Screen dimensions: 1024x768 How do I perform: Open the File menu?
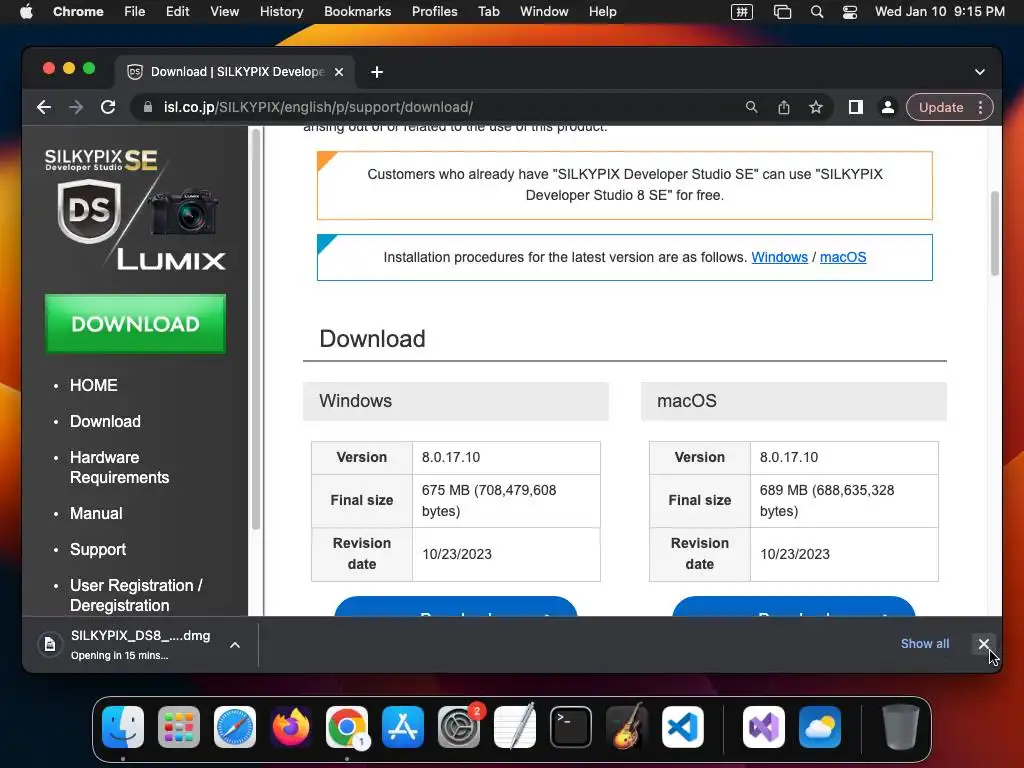tap(135, 12)
